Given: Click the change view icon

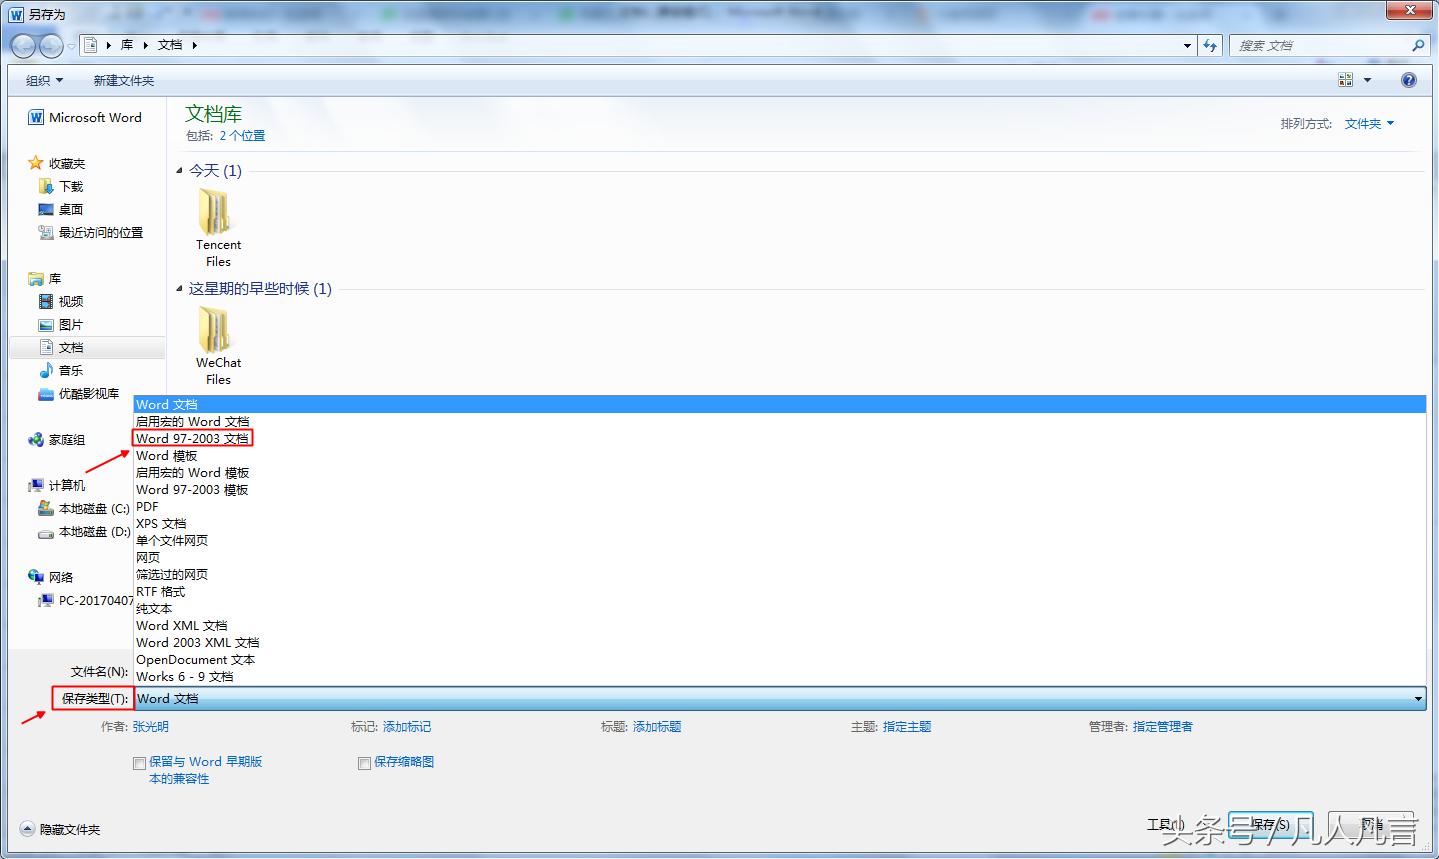Looking at the screenshot, I should pos(1346,80).
